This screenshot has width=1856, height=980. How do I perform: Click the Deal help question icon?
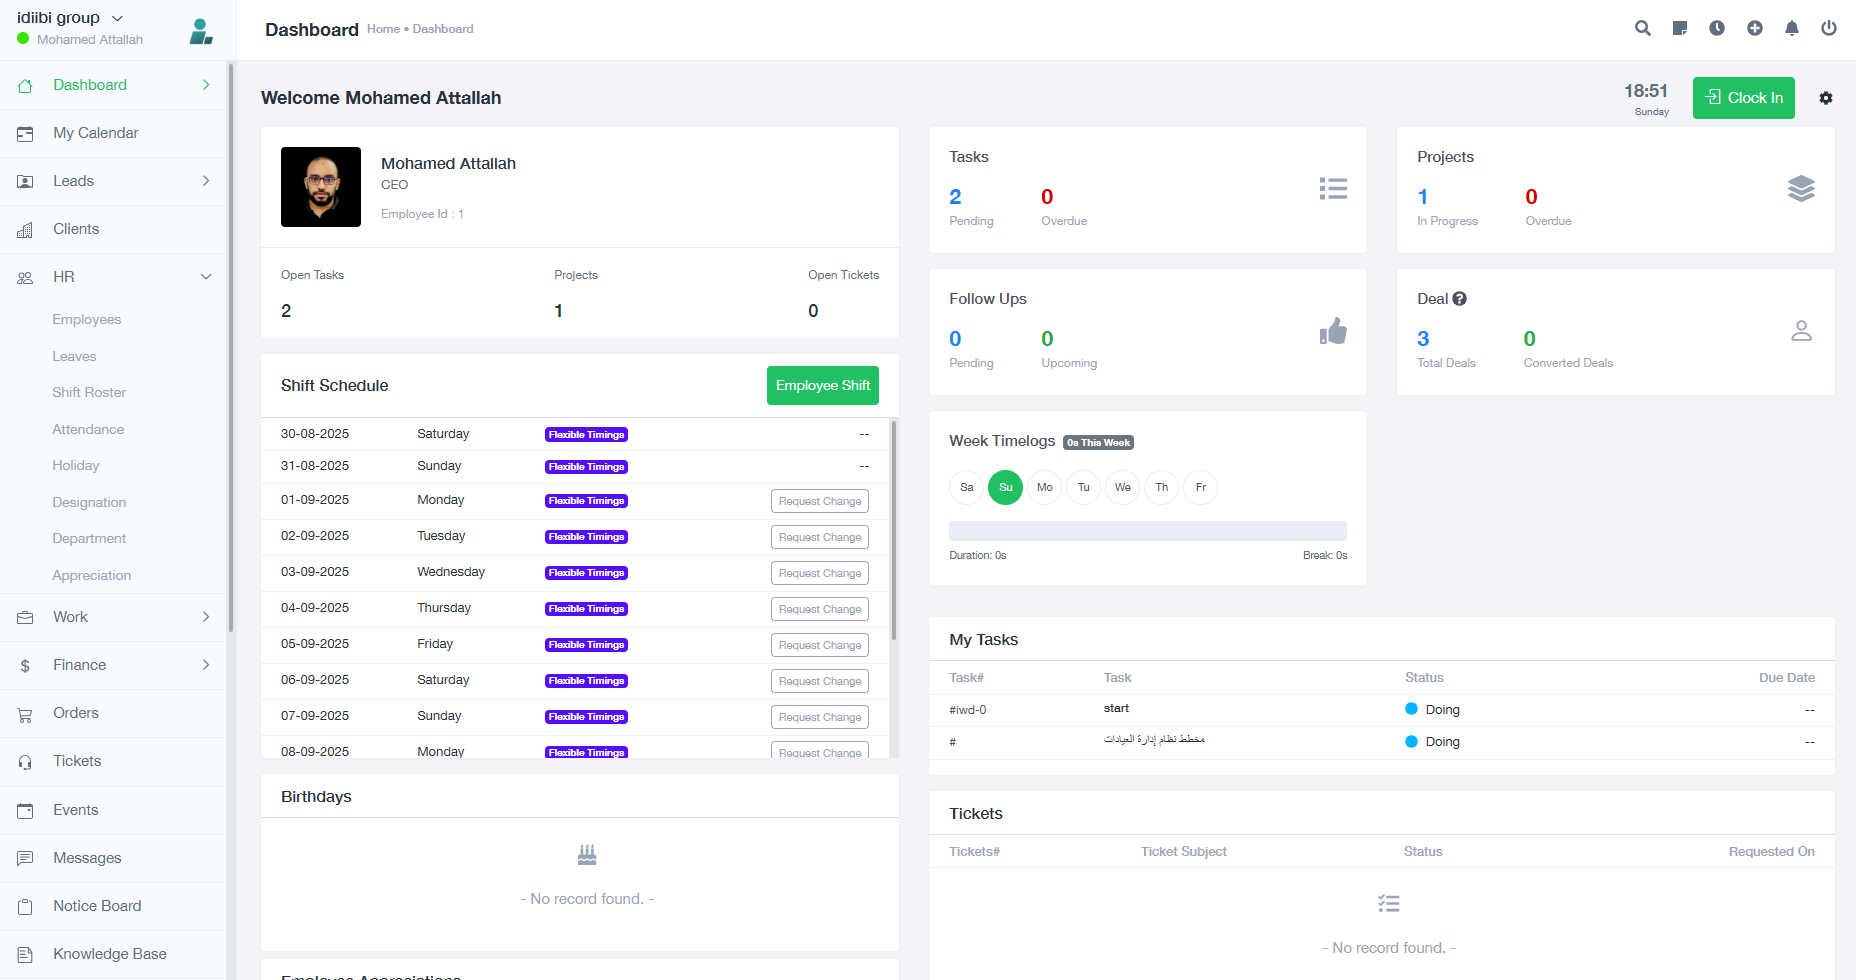[x=1460, y=299]
